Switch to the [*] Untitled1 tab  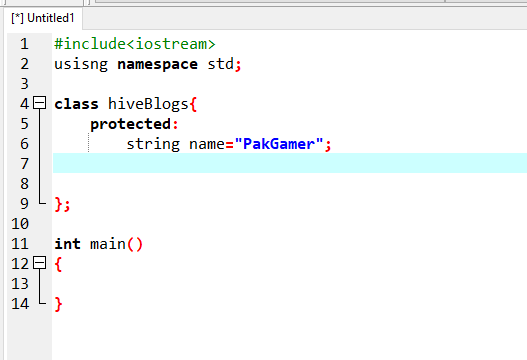(x=42, y=18)
